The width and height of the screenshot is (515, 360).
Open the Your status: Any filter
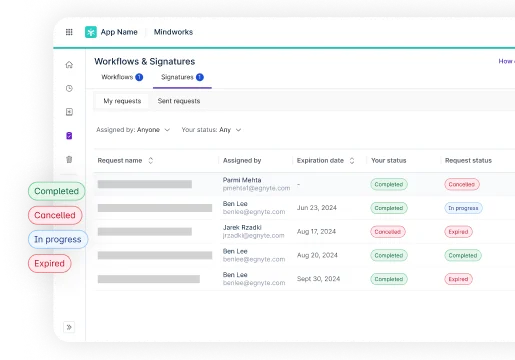(x=211, y=130)
